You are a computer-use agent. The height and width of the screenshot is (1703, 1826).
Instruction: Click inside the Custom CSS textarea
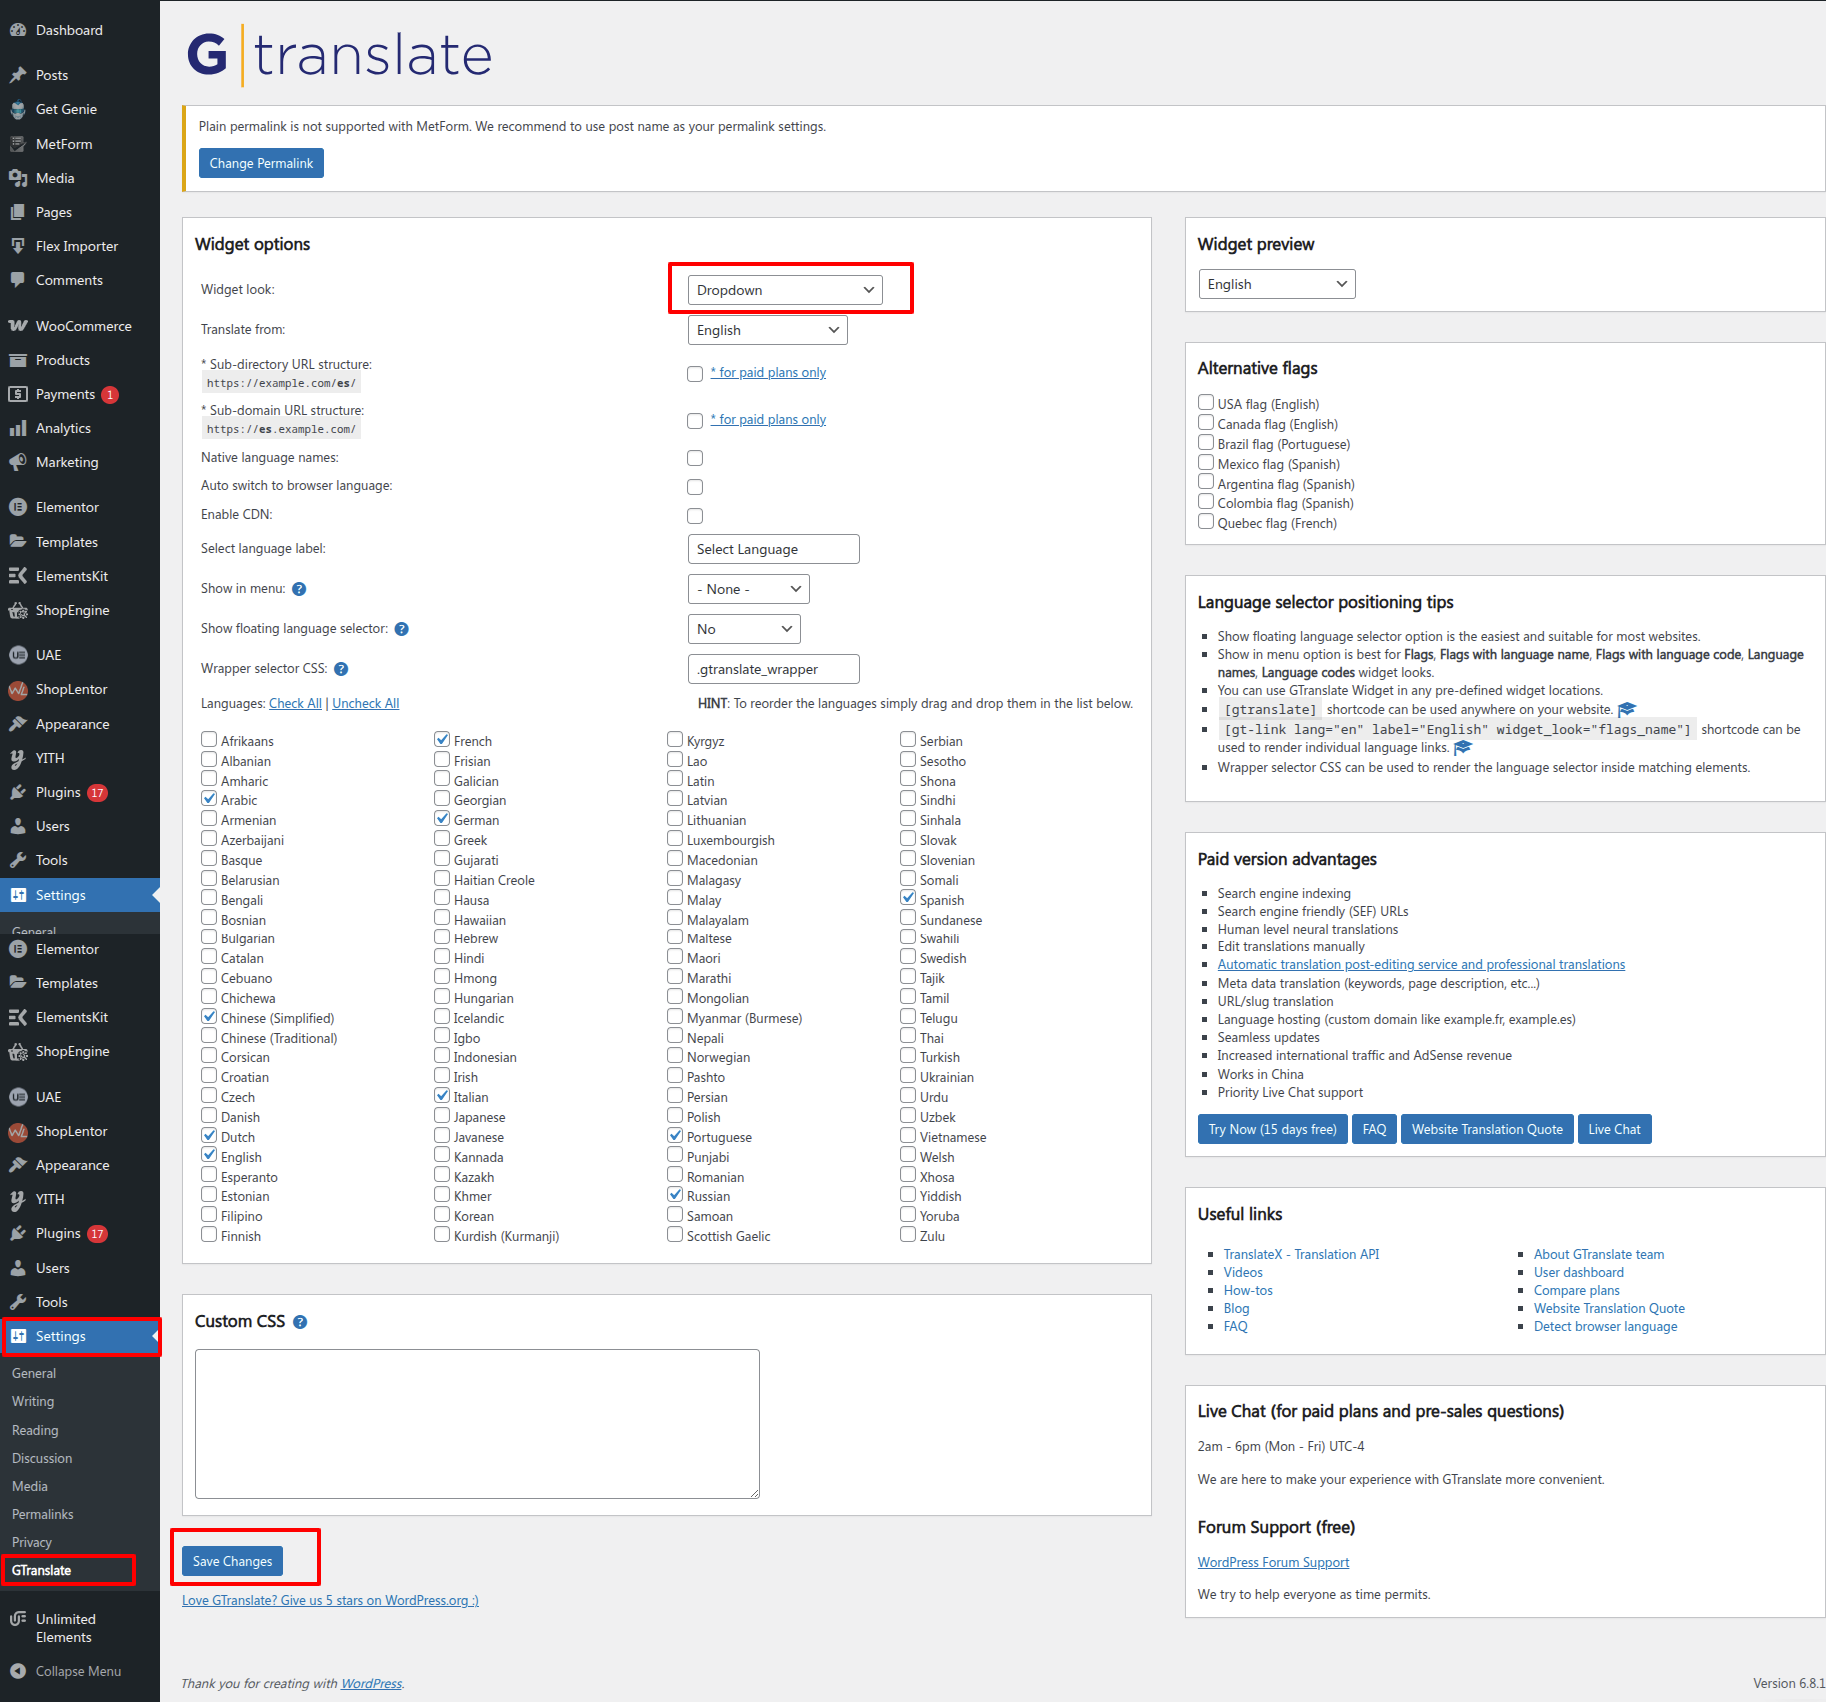click(477, 1424)
